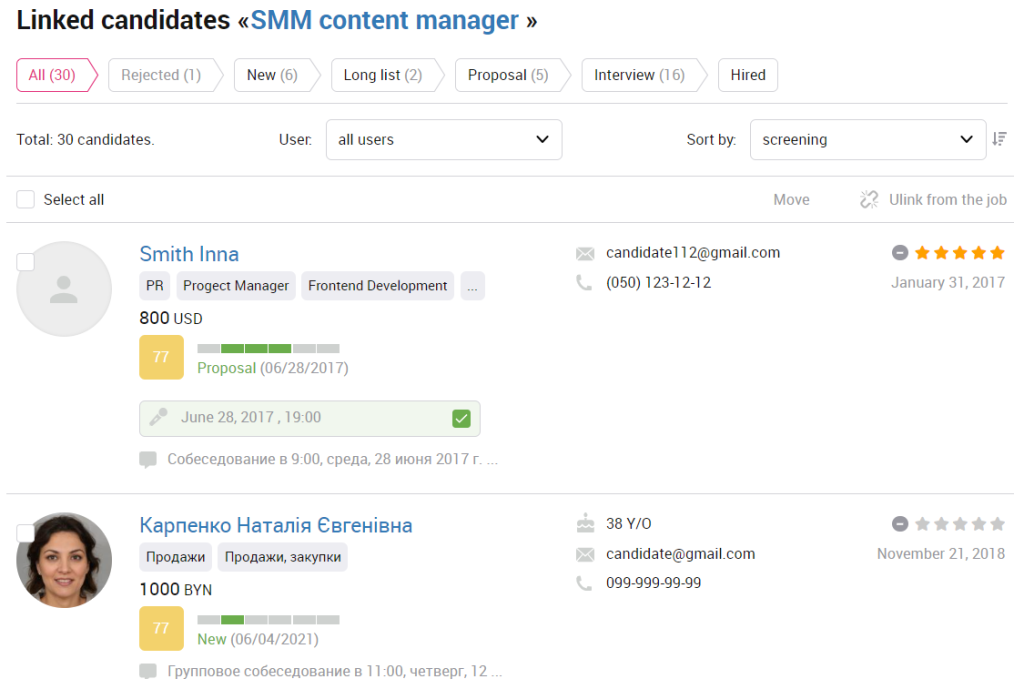Rate Карпенко Наталія with the fifth star
This screenshot has height=679, width=1024.
997,524
